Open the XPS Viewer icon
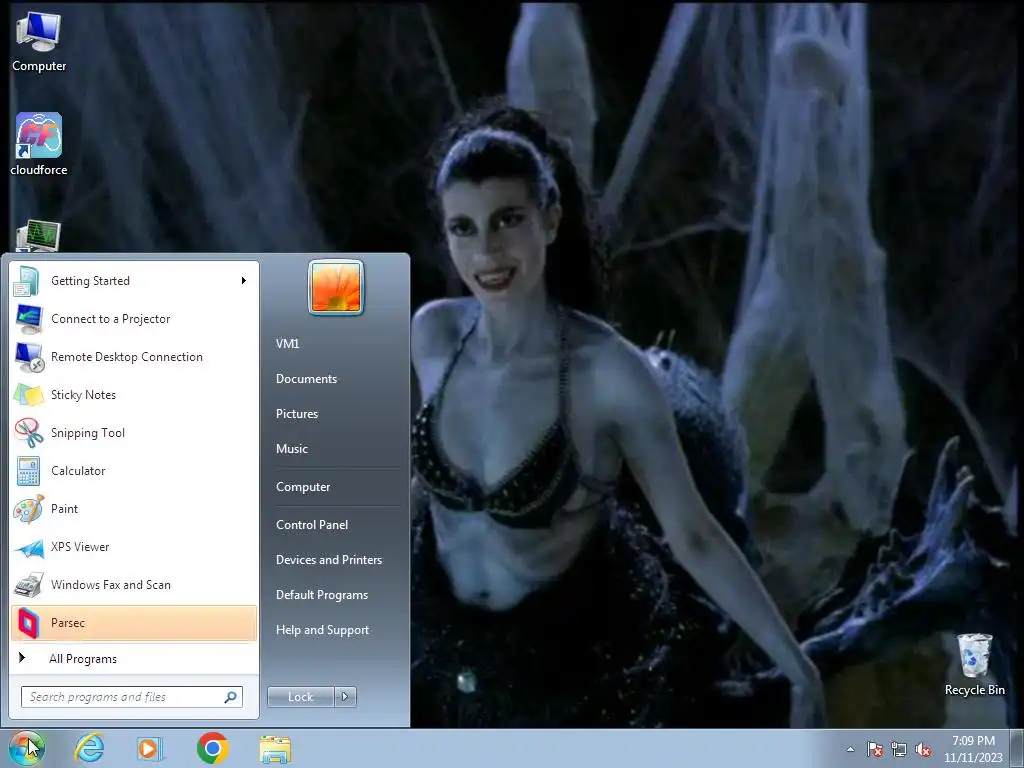Image resolution: width=1024 pixels, height=768 pixels. pos(29,547)
